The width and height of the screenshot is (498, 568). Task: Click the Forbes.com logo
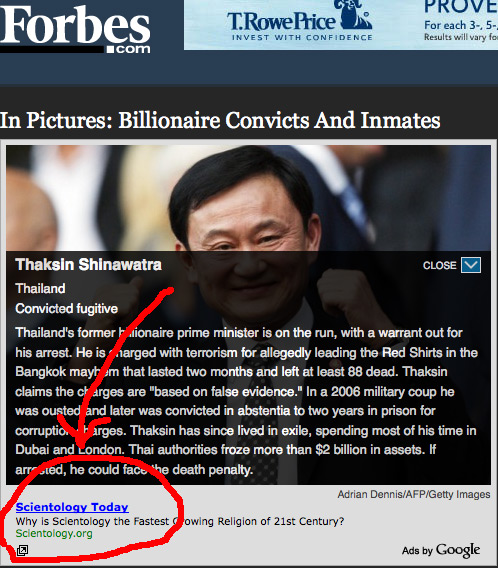tap(75, 29)
